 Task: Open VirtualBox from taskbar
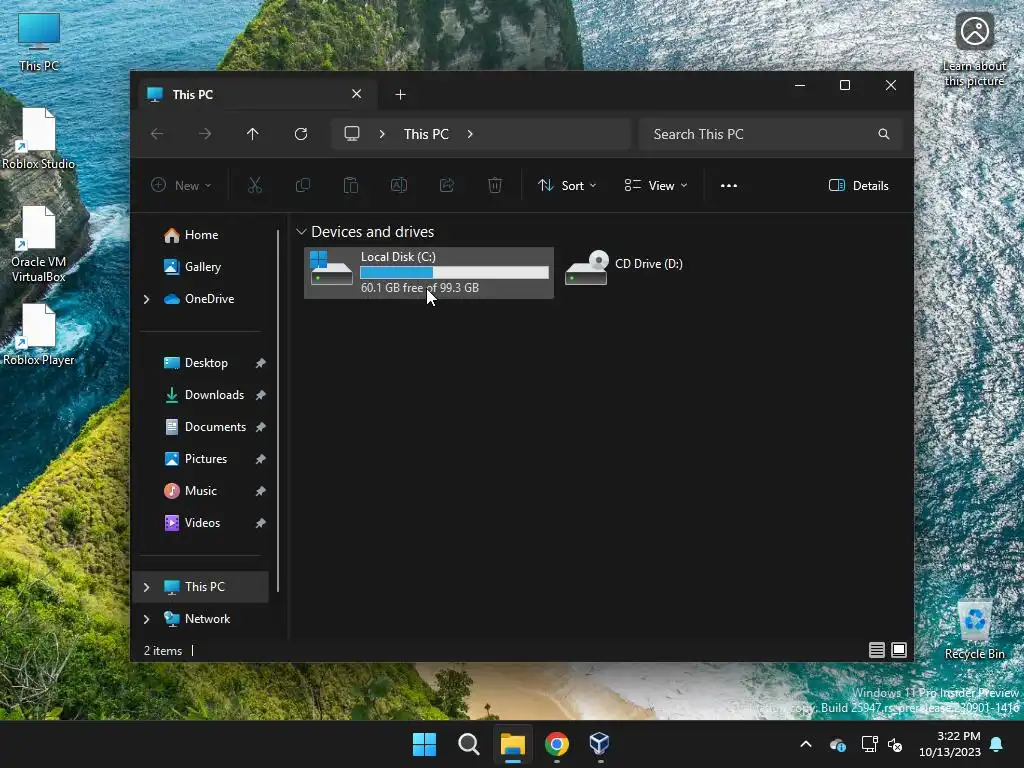(599, 744)
